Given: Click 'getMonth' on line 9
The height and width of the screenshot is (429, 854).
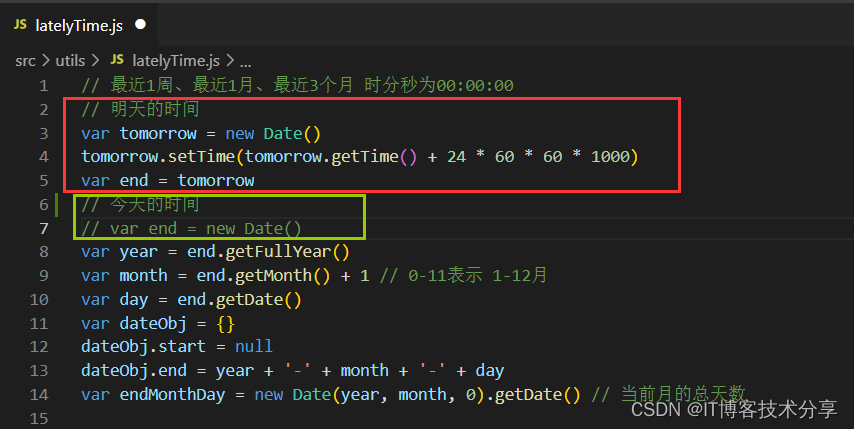Looking at the screenshot, I should (x=273, y=275).
